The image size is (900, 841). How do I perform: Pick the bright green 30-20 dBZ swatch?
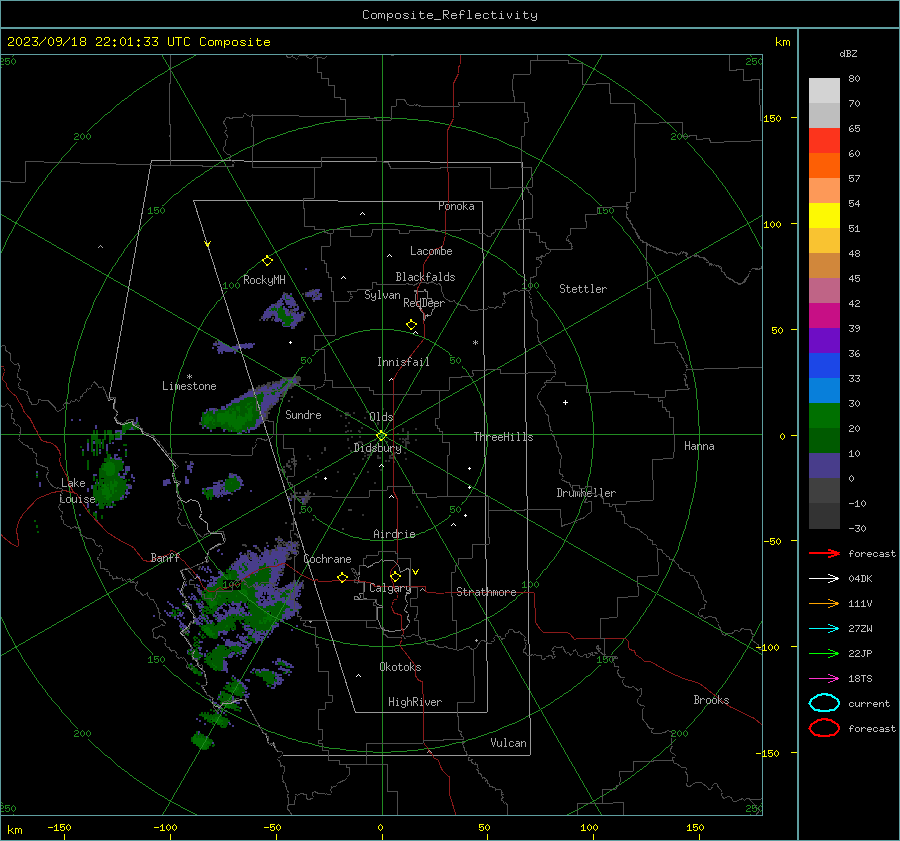(x=824, y=416)
